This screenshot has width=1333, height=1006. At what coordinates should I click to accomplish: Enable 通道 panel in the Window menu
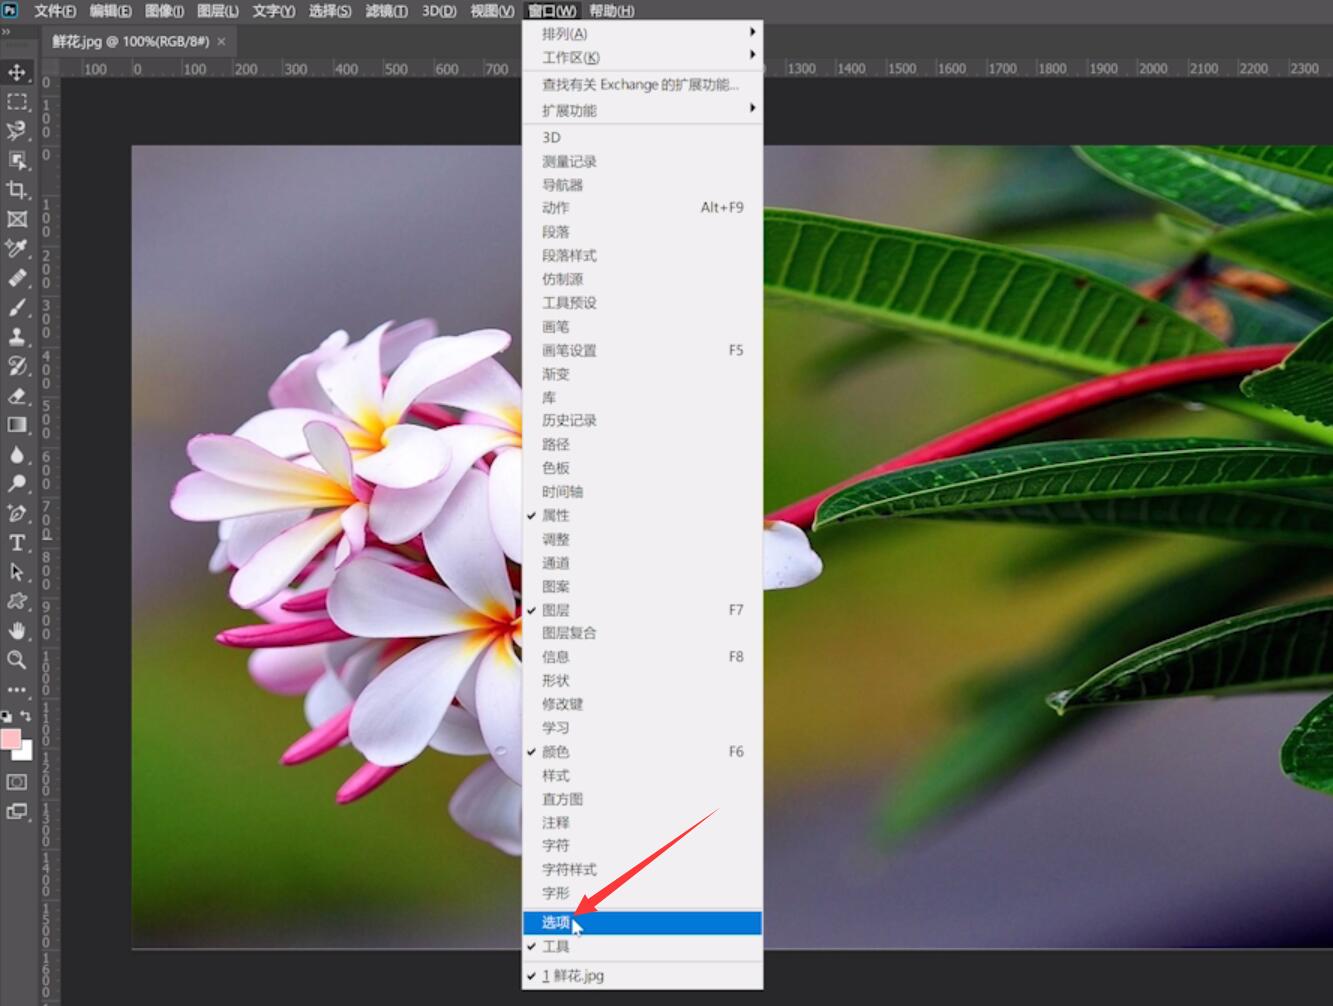pos(642,563)
